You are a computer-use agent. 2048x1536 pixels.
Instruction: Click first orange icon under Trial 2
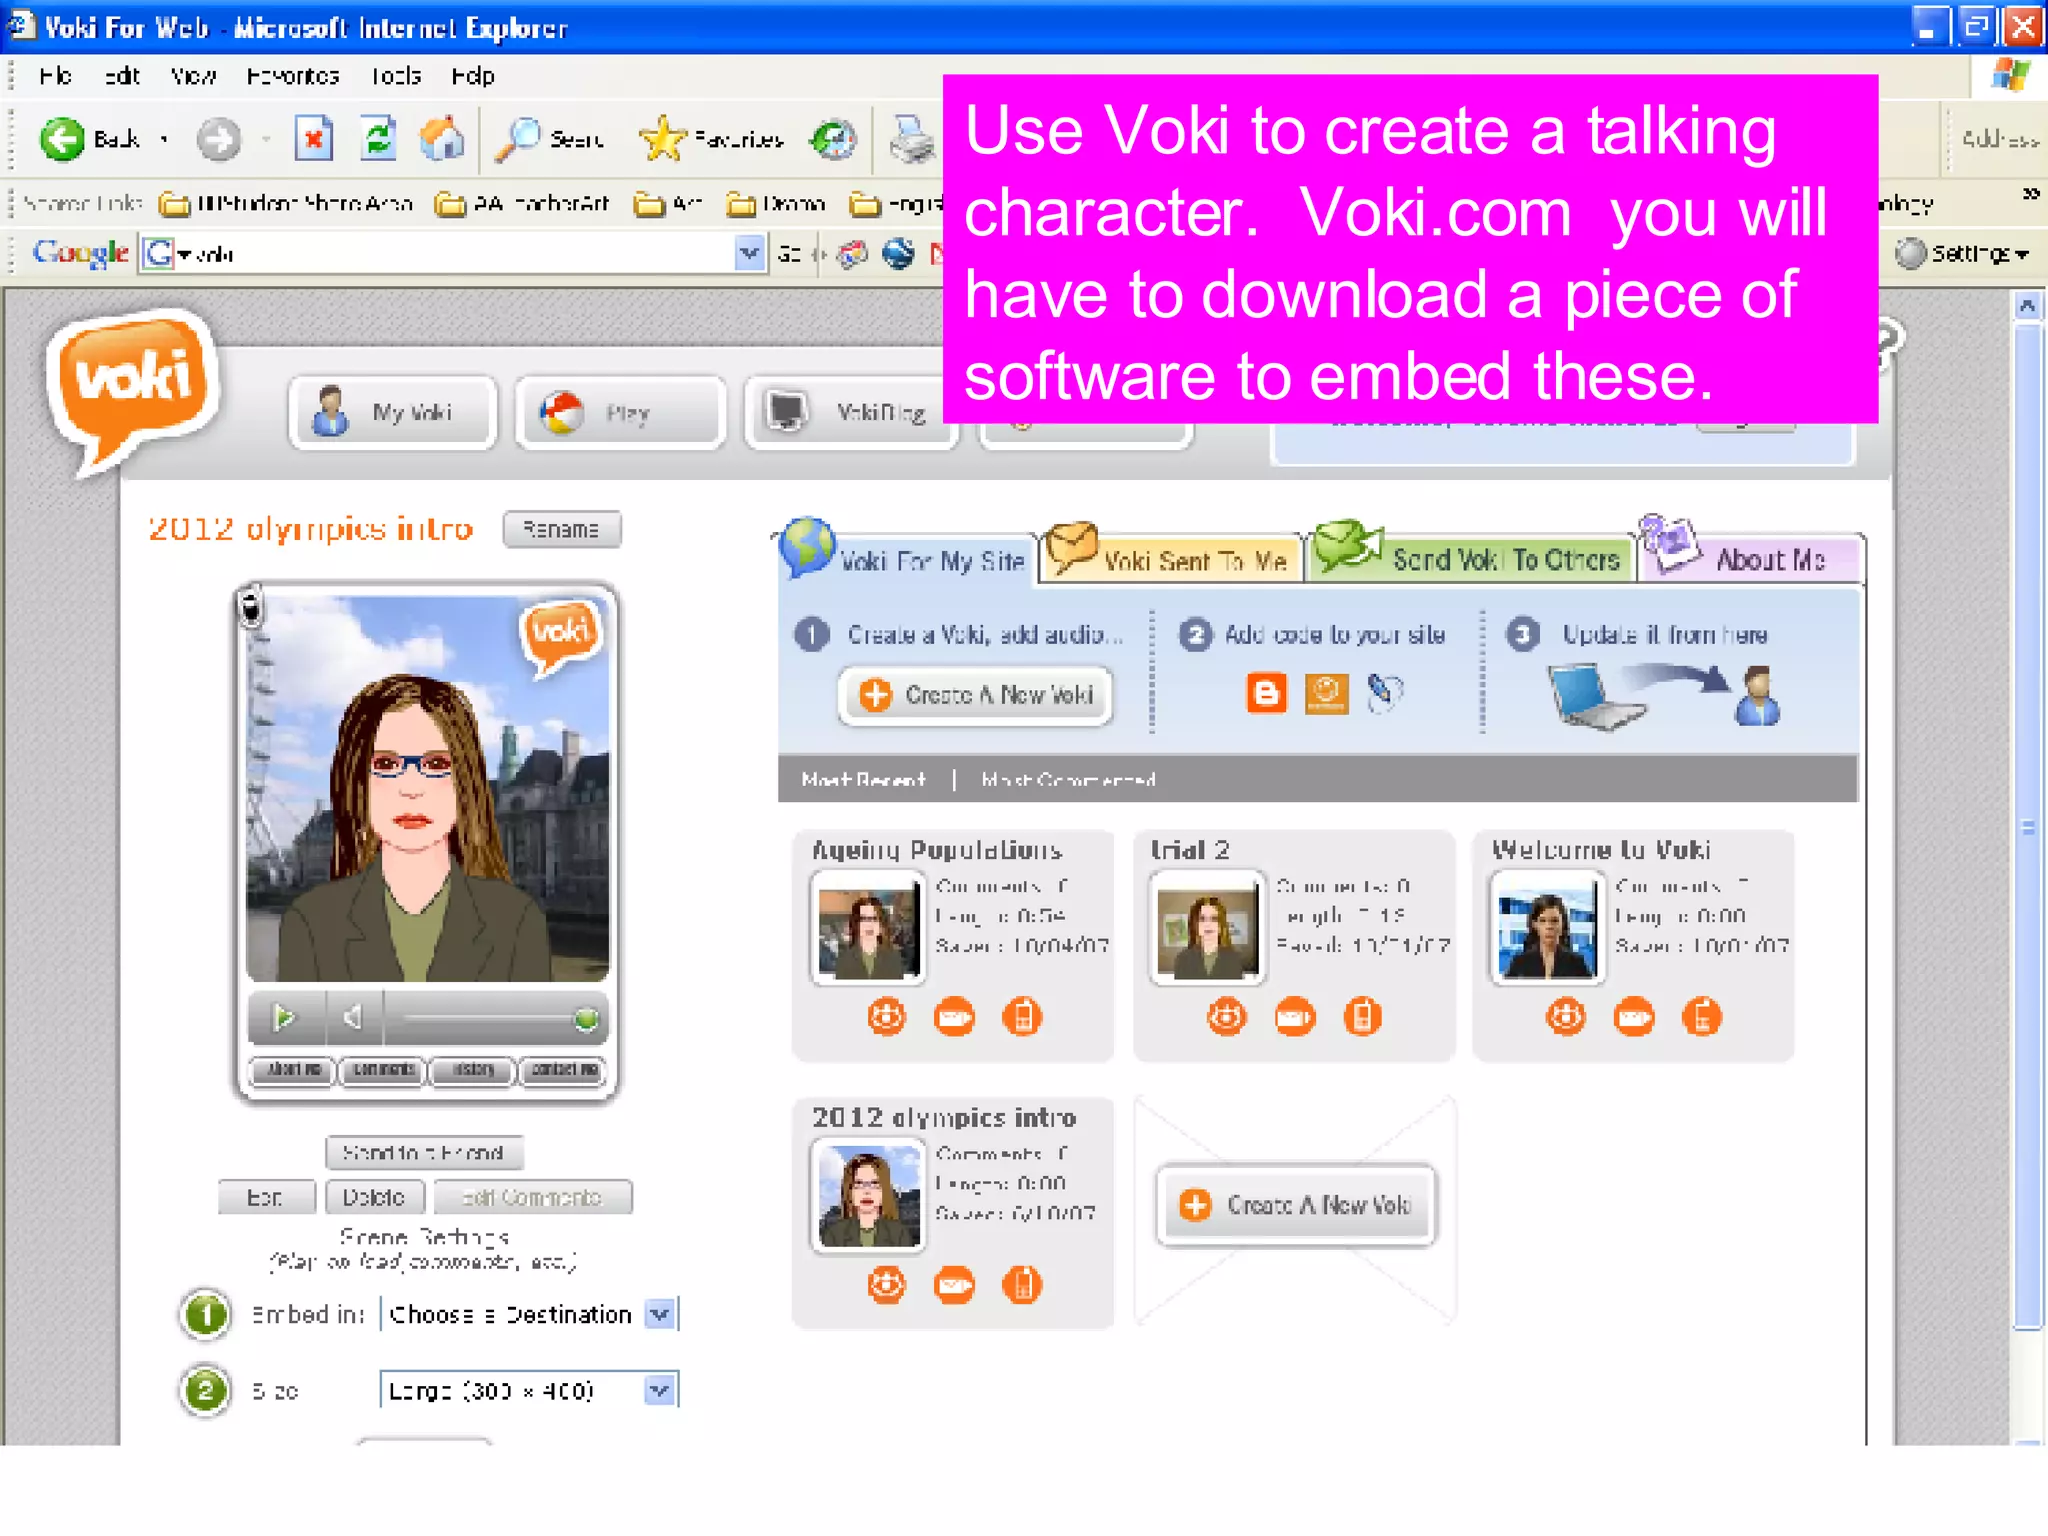coord(1227,1016)
